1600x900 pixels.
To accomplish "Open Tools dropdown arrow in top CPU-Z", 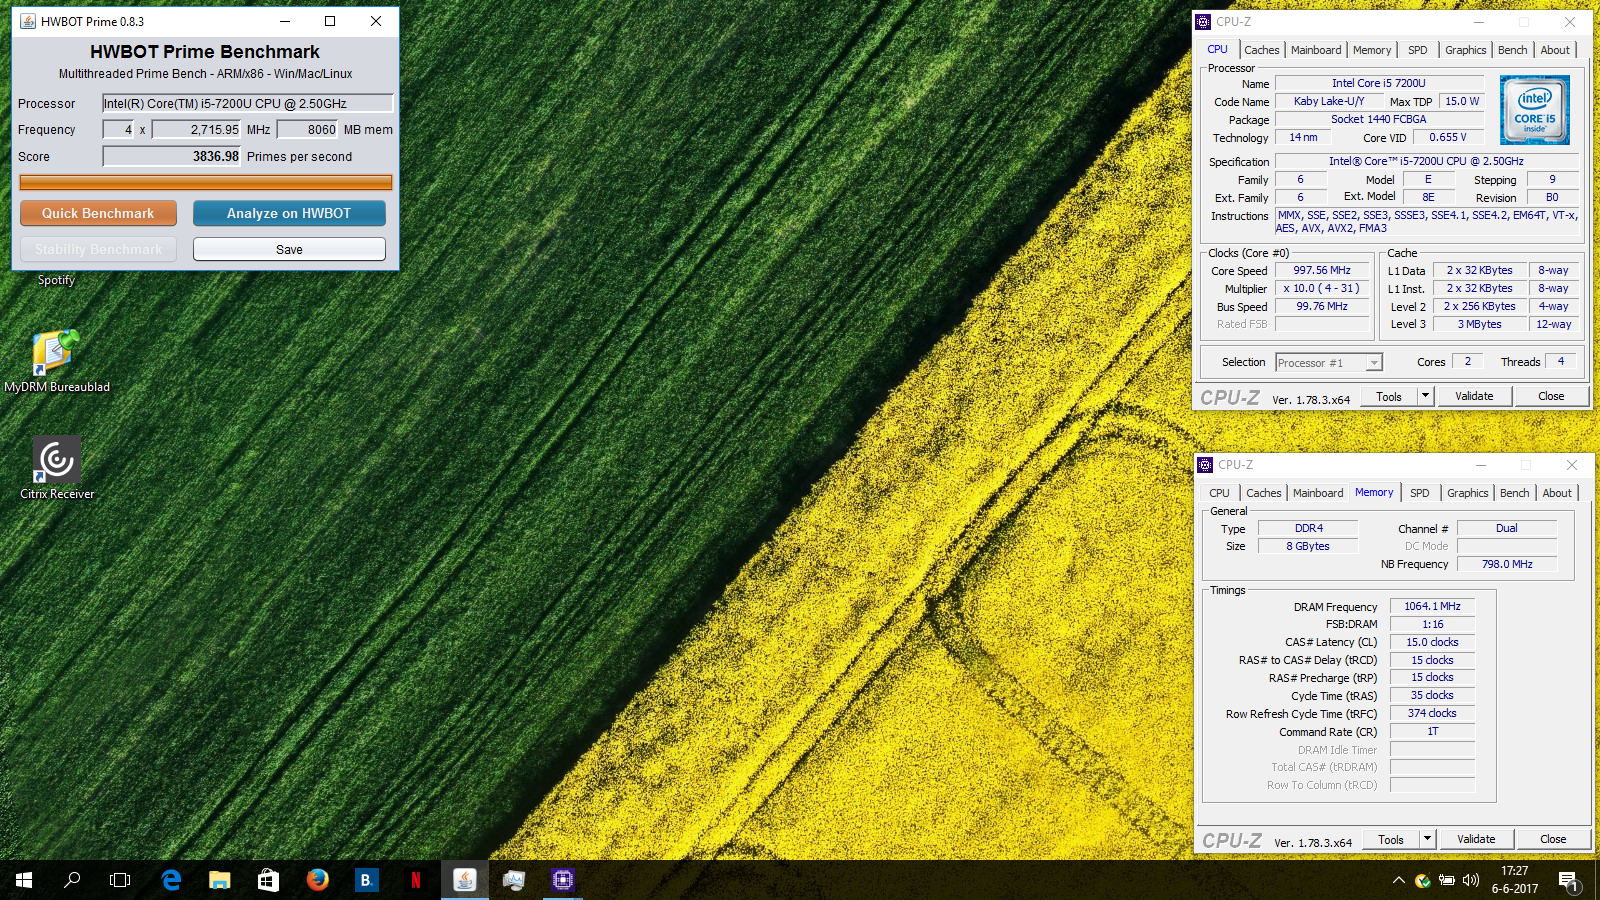I will click(1426, 396).
